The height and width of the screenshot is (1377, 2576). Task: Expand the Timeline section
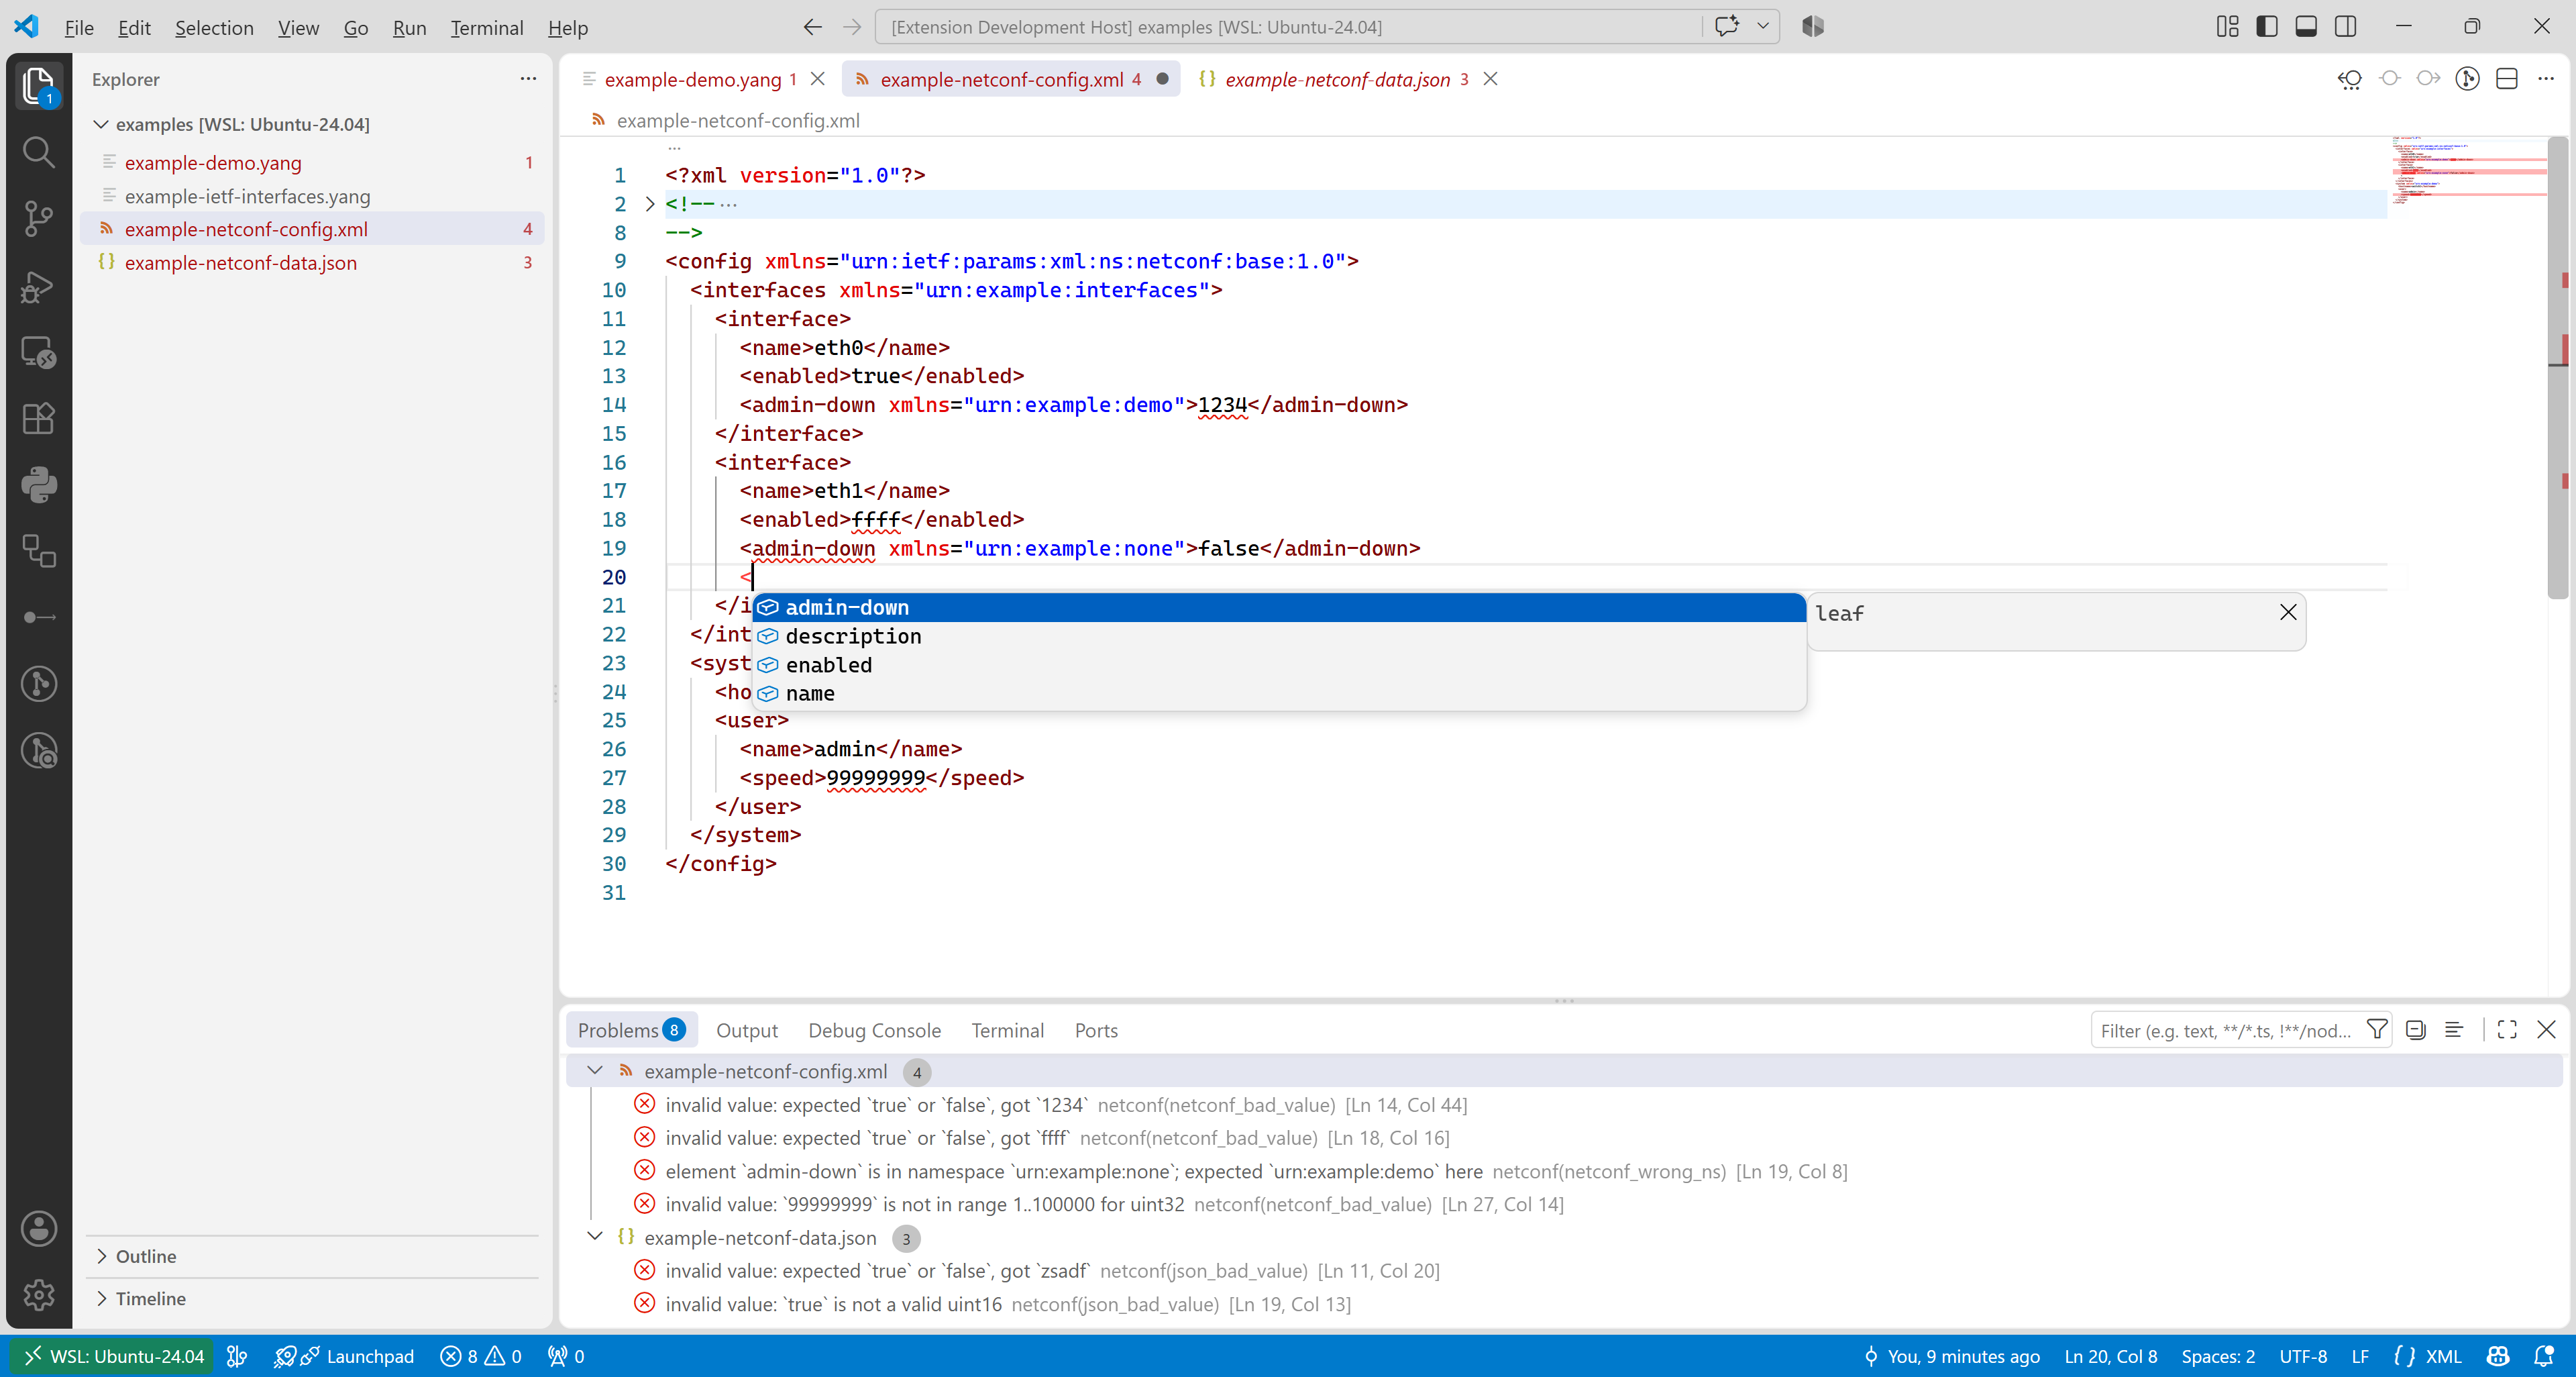click(x=101, y=1298)
